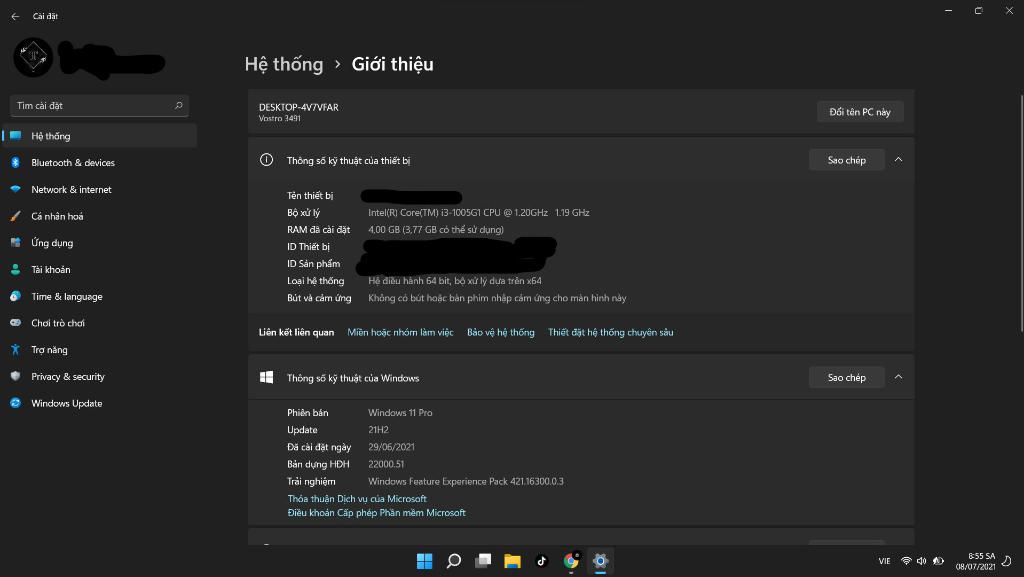Open "Điều khoản Cấp phép Phần mềm Microsoft" link
The image size is (1024, 577).
click(x=377, y=513)
